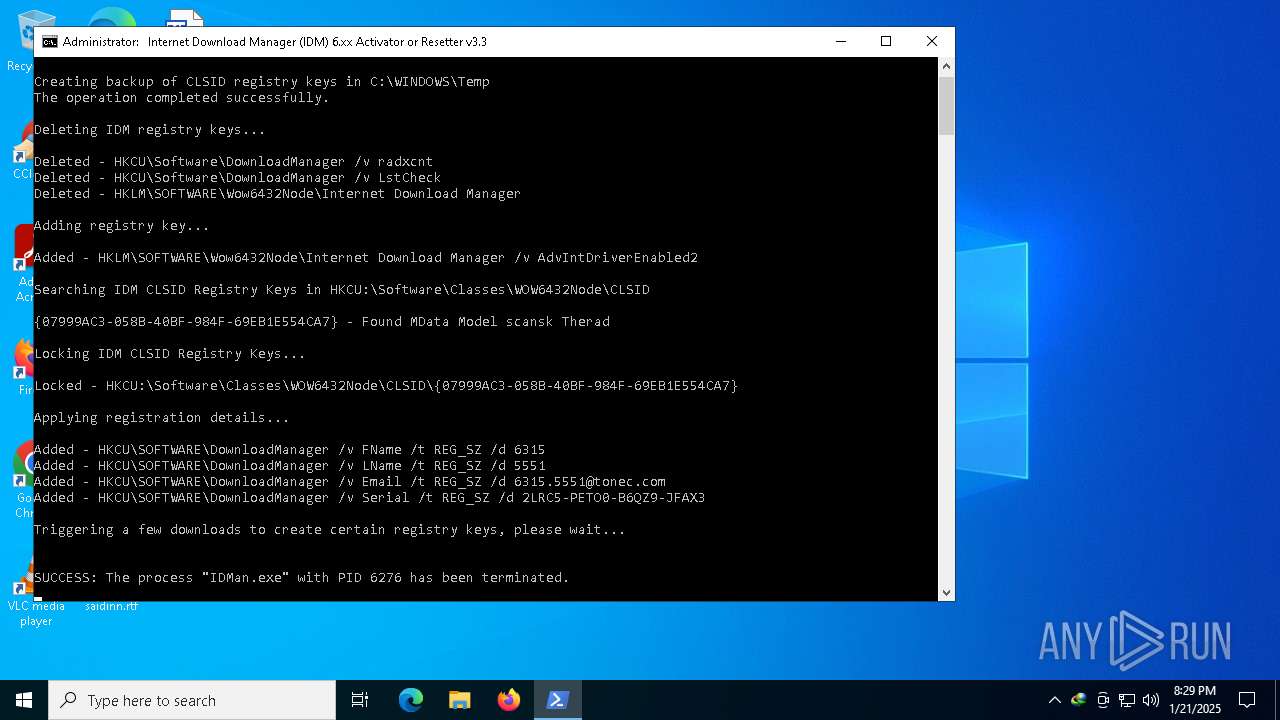Viewport: 1280px width, 720px height.
Task: Click the console vertical scrollbar thumb
Action: (946, 105)
